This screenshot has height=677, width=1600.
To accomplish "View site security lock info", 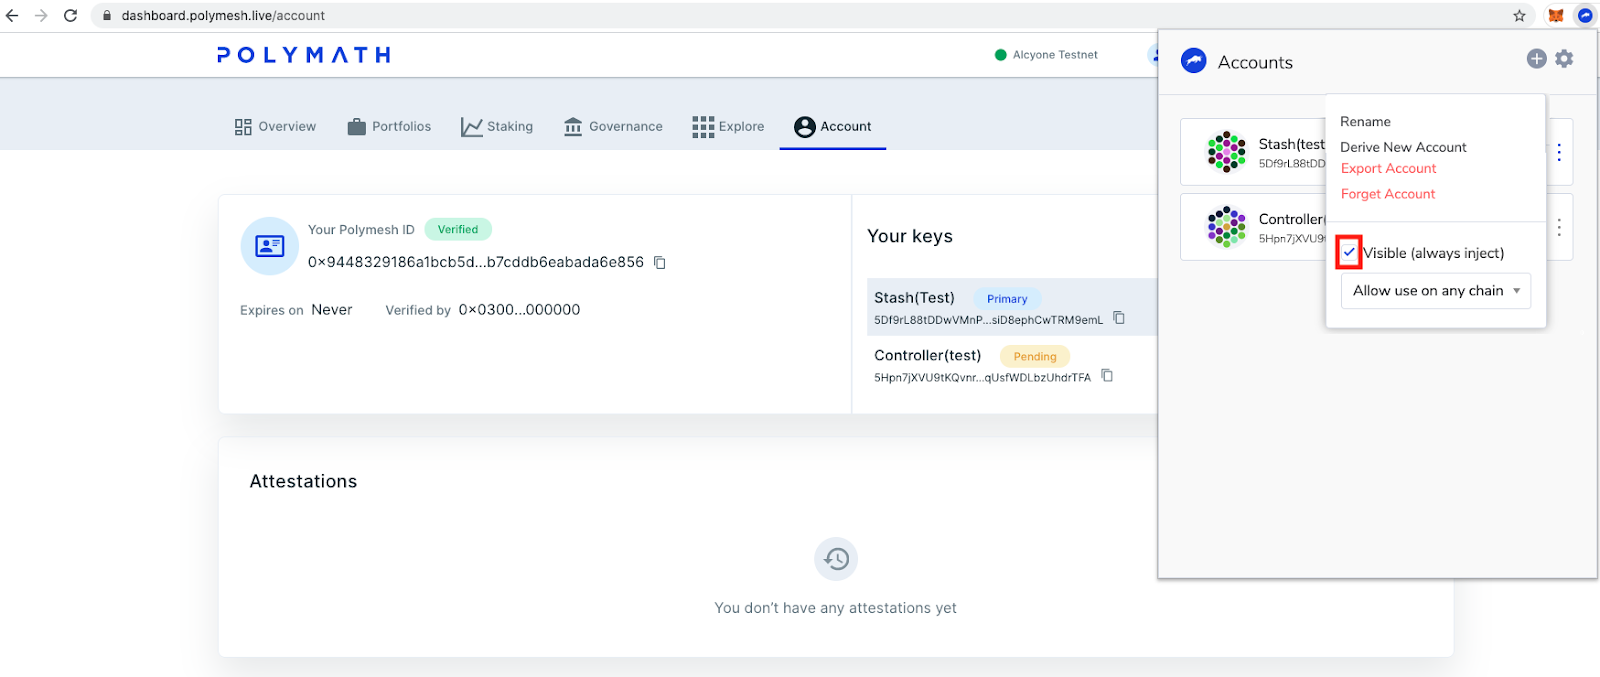I will [107, 16].
